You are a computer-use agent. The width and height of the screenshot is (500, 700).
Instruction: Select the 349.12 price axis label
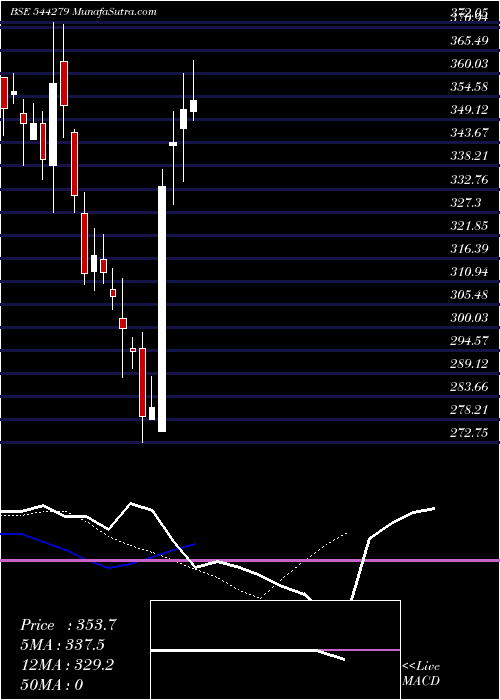click(x=468, y=110)
